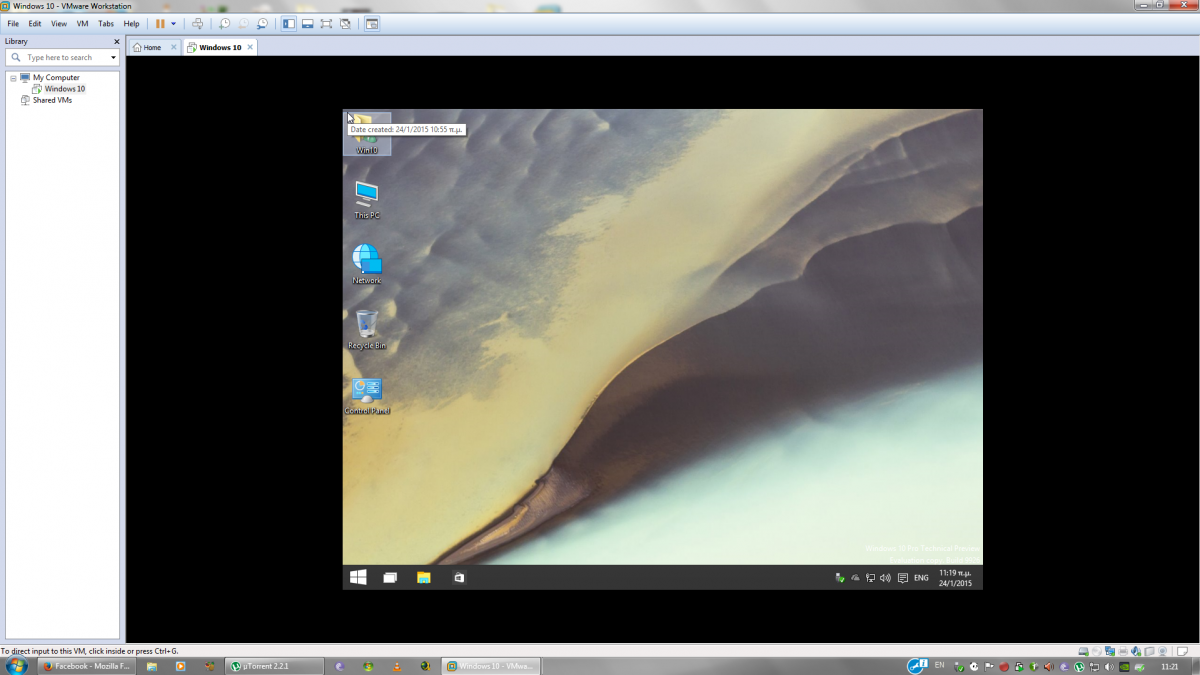Viewport: 1200px width, 675px height.
Task: Open the guest Windows 10 Start button
Action: click(x=358, y=577)
